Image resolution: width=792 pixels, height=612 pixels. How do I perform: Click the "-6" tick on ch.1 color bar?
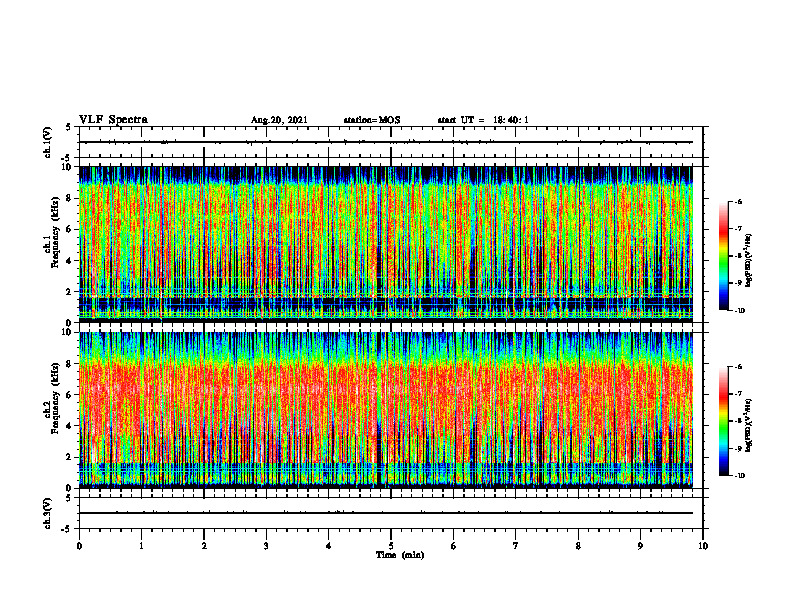click(x=738, y=201)
